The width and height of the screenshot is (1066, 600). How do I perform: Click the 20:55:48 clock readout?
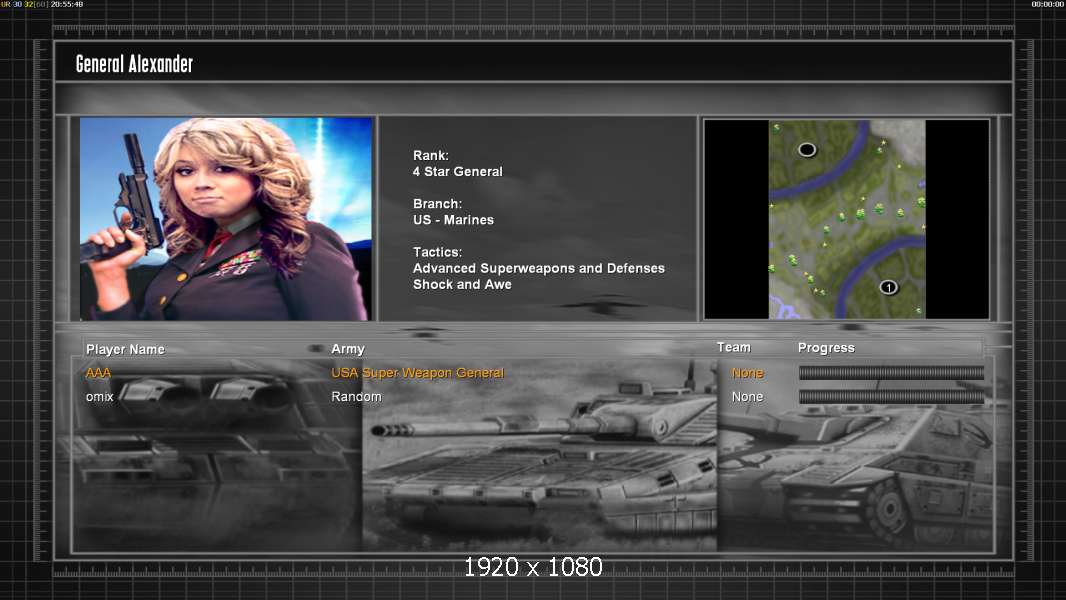(67, 4)
